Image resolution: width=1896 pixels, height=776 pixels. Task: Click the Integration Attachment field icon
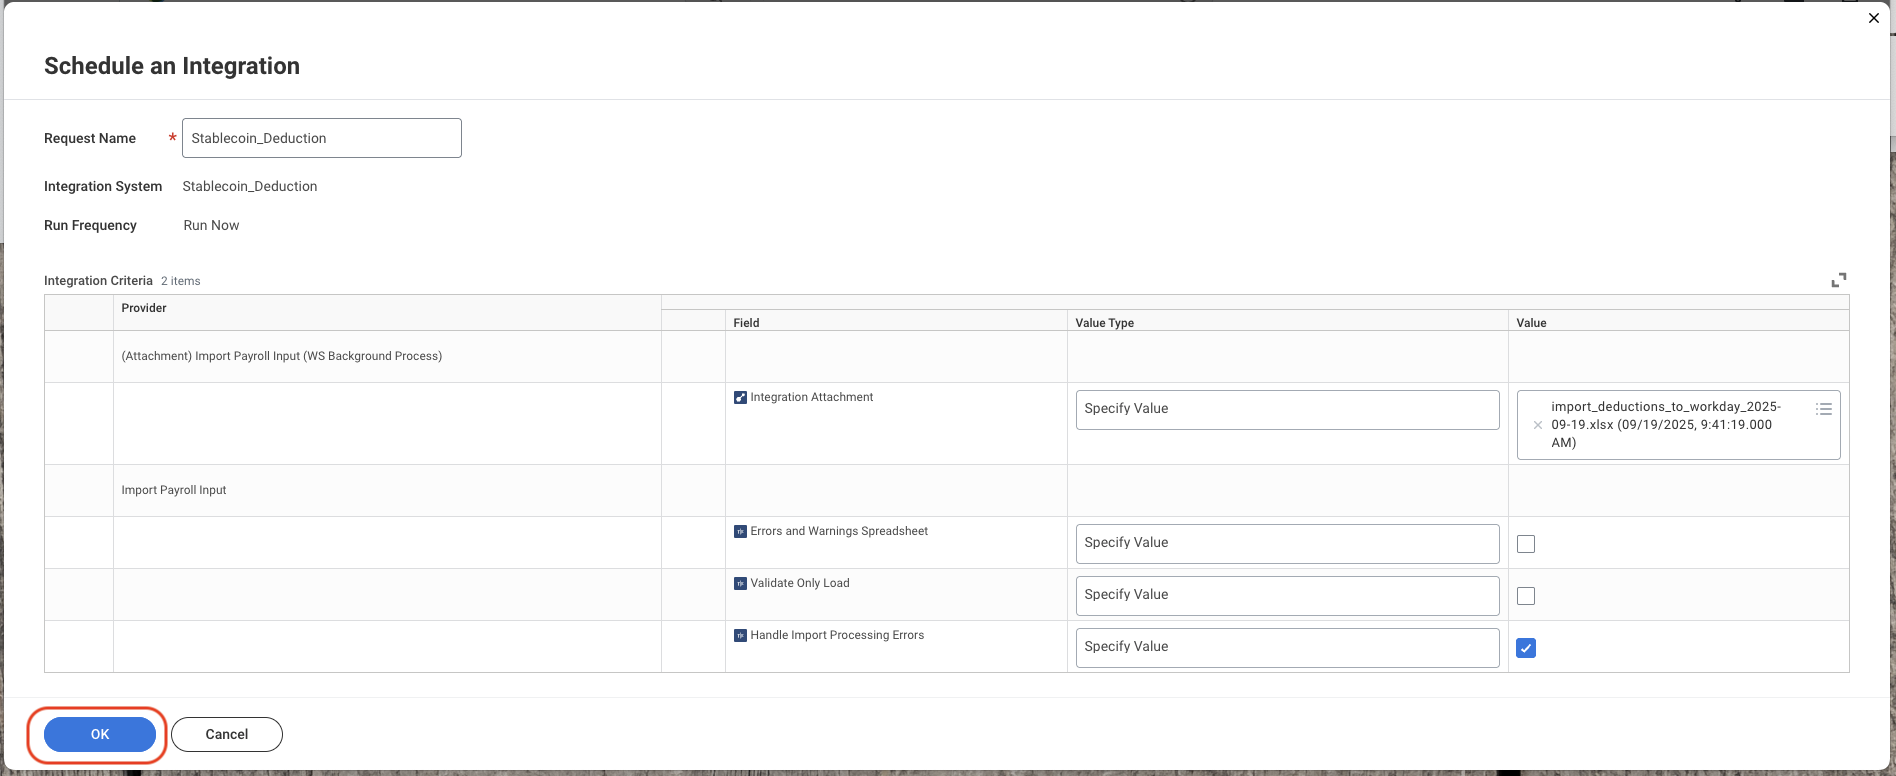tap(740, 398)
